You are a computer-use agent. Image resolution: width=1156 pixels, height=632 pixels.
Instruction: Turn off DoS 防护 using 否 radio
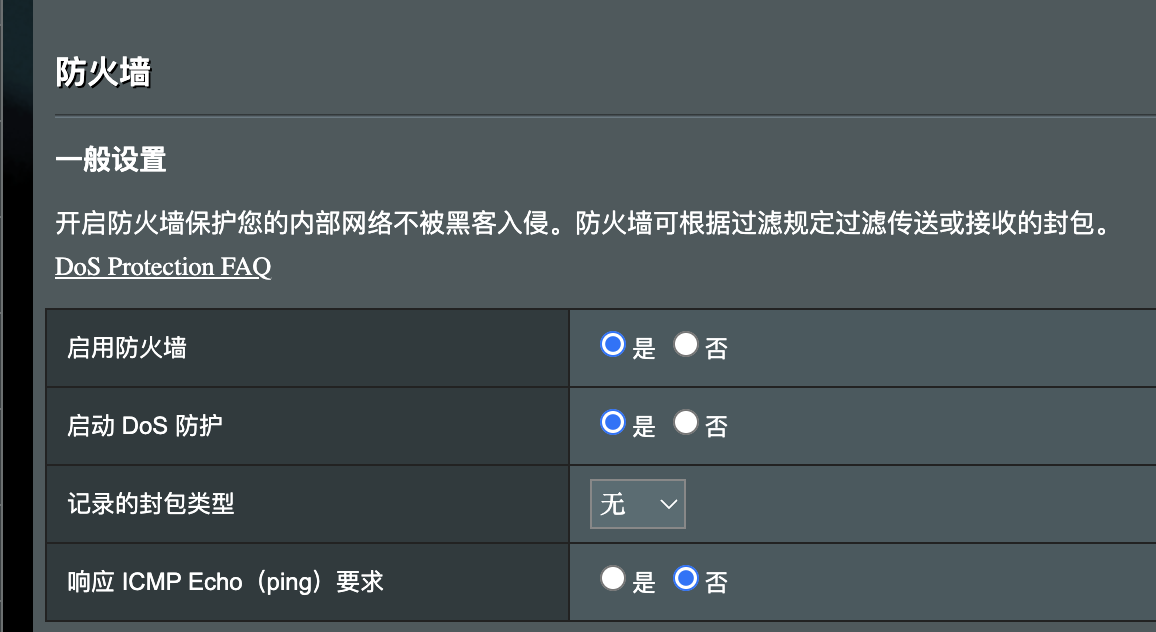click(x=685, y=423)
